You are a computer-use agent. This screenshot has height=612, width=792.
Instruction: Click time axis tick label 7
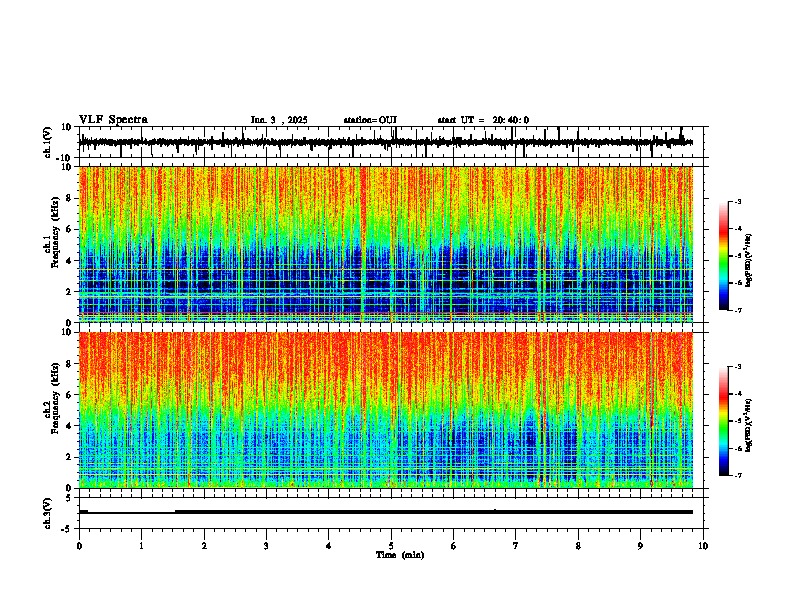point(516,546)
